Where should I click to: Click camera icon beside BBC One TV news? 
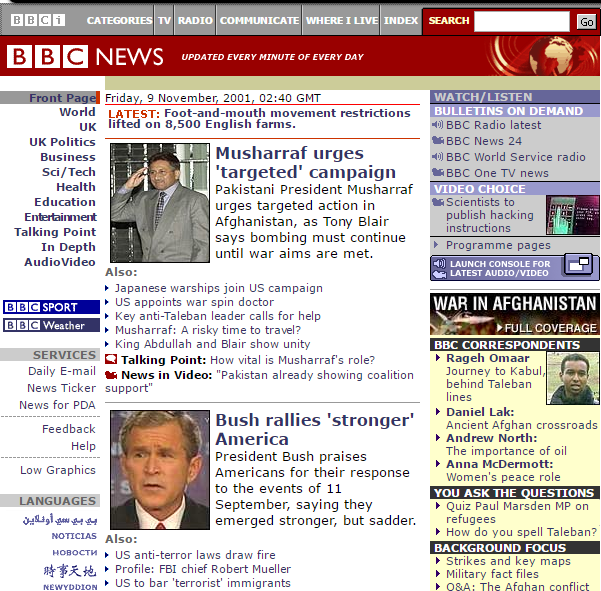point(438,172)
